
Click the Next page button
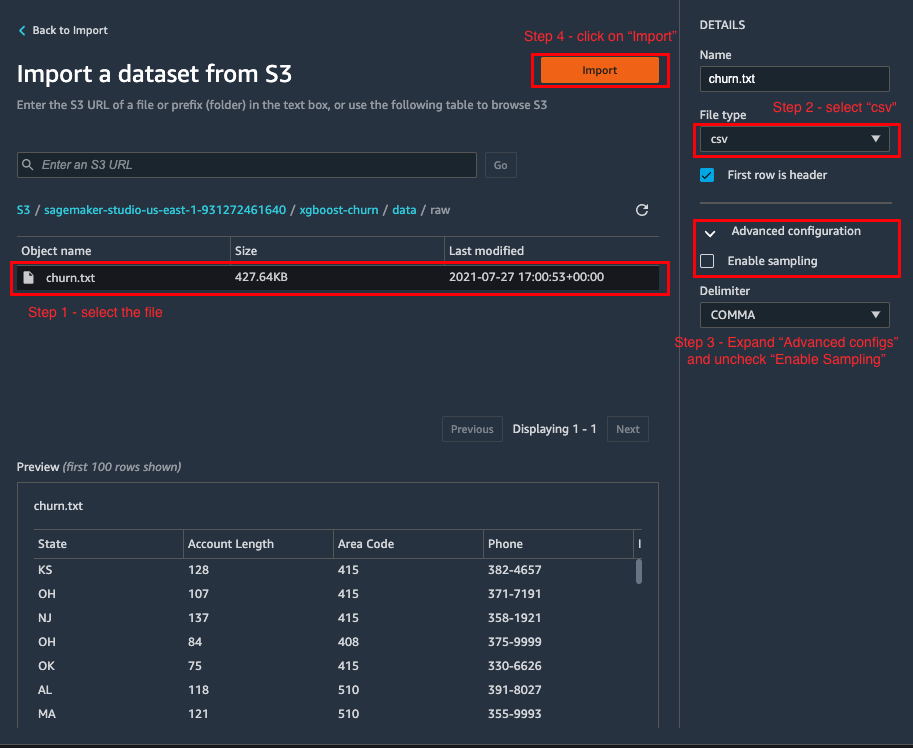(628, 429)
